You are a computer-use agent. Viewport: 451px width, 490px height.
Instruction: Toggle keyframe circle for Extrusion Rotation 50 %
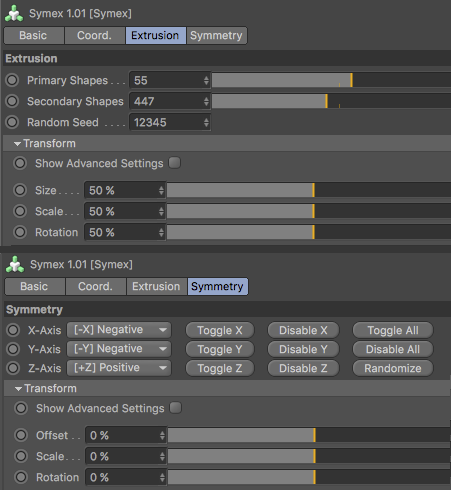point(20,232)
